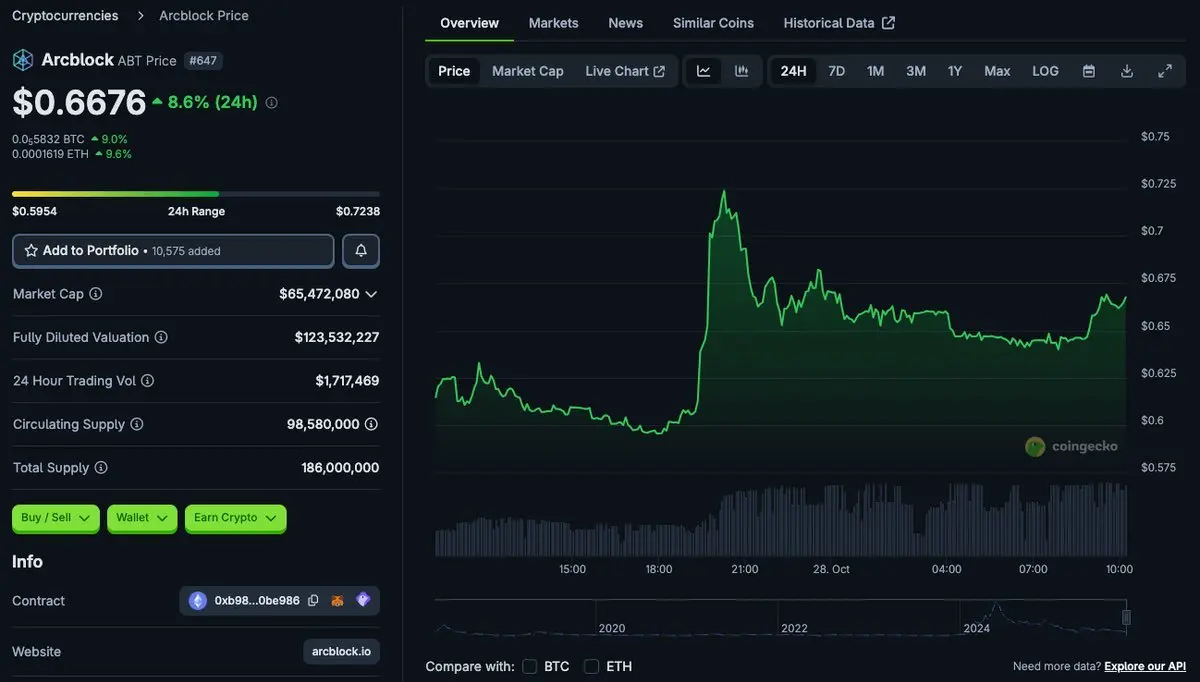Click the Arcblock coin logo icon
Image resolution: width=1200 pixels, height=682 pixels.
pos(23,60)
